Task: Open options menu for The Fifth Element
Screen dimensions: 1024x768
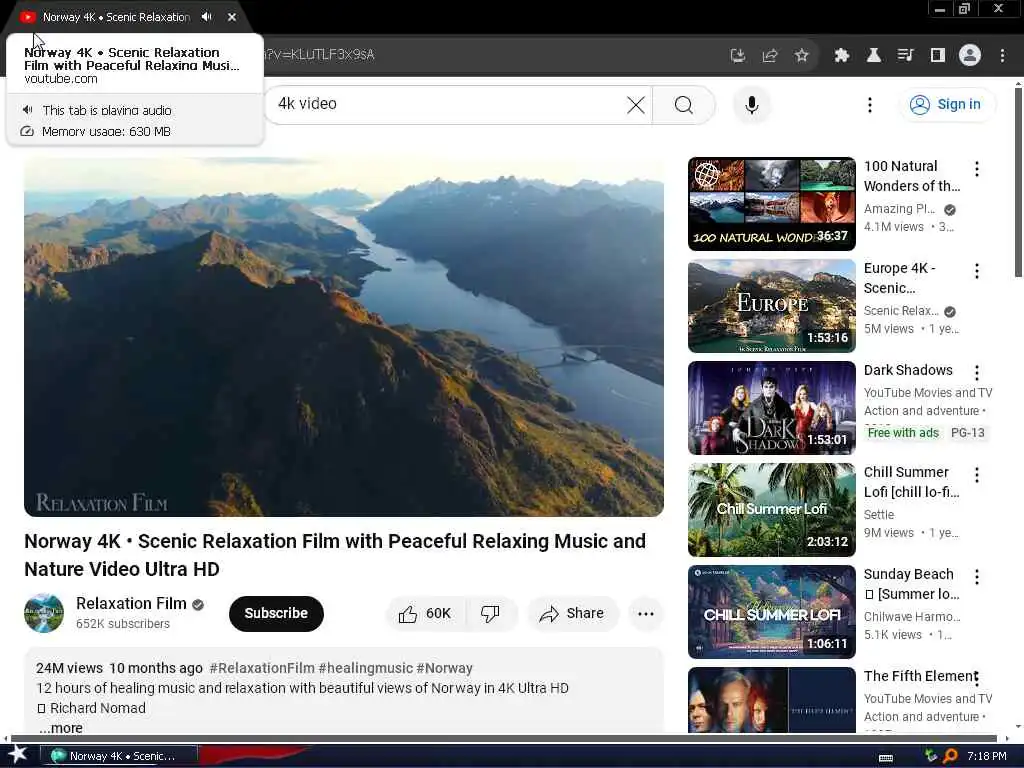Action: tap(976, 678)
